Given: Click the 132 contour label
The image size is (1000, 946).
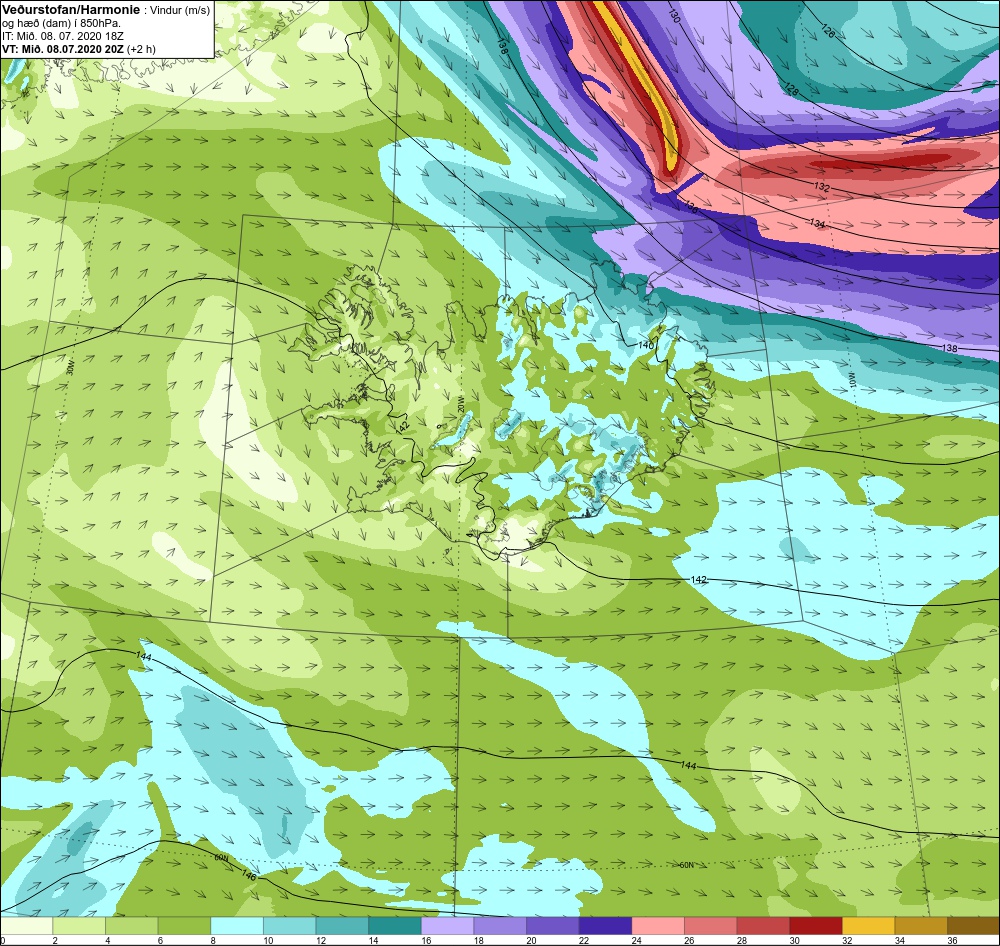Looking at the screenshot, I should [822, 188].
